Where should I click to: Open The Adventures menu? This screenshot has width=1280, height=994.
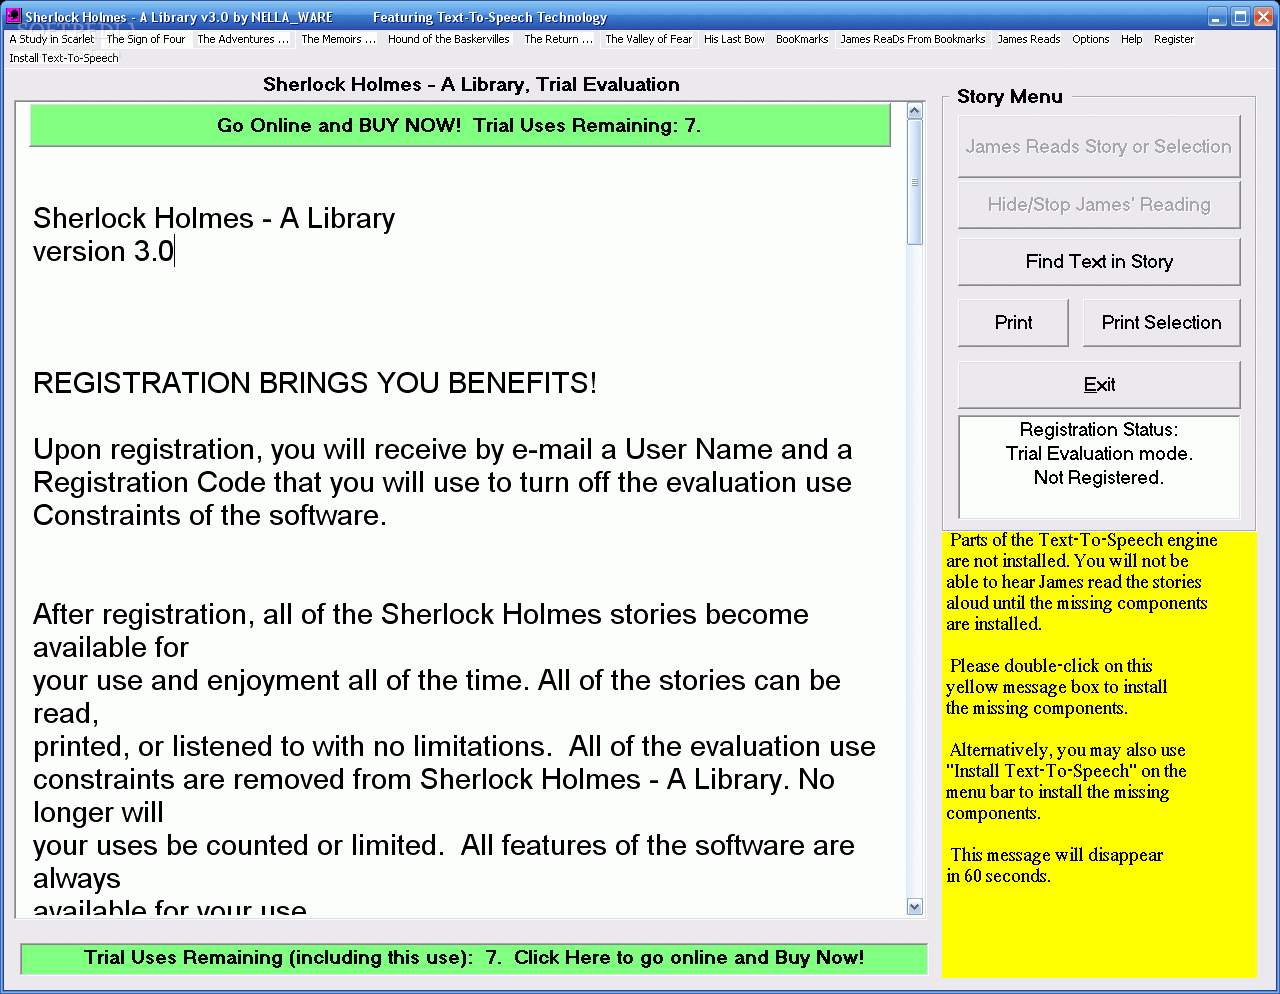coord(243,39)
